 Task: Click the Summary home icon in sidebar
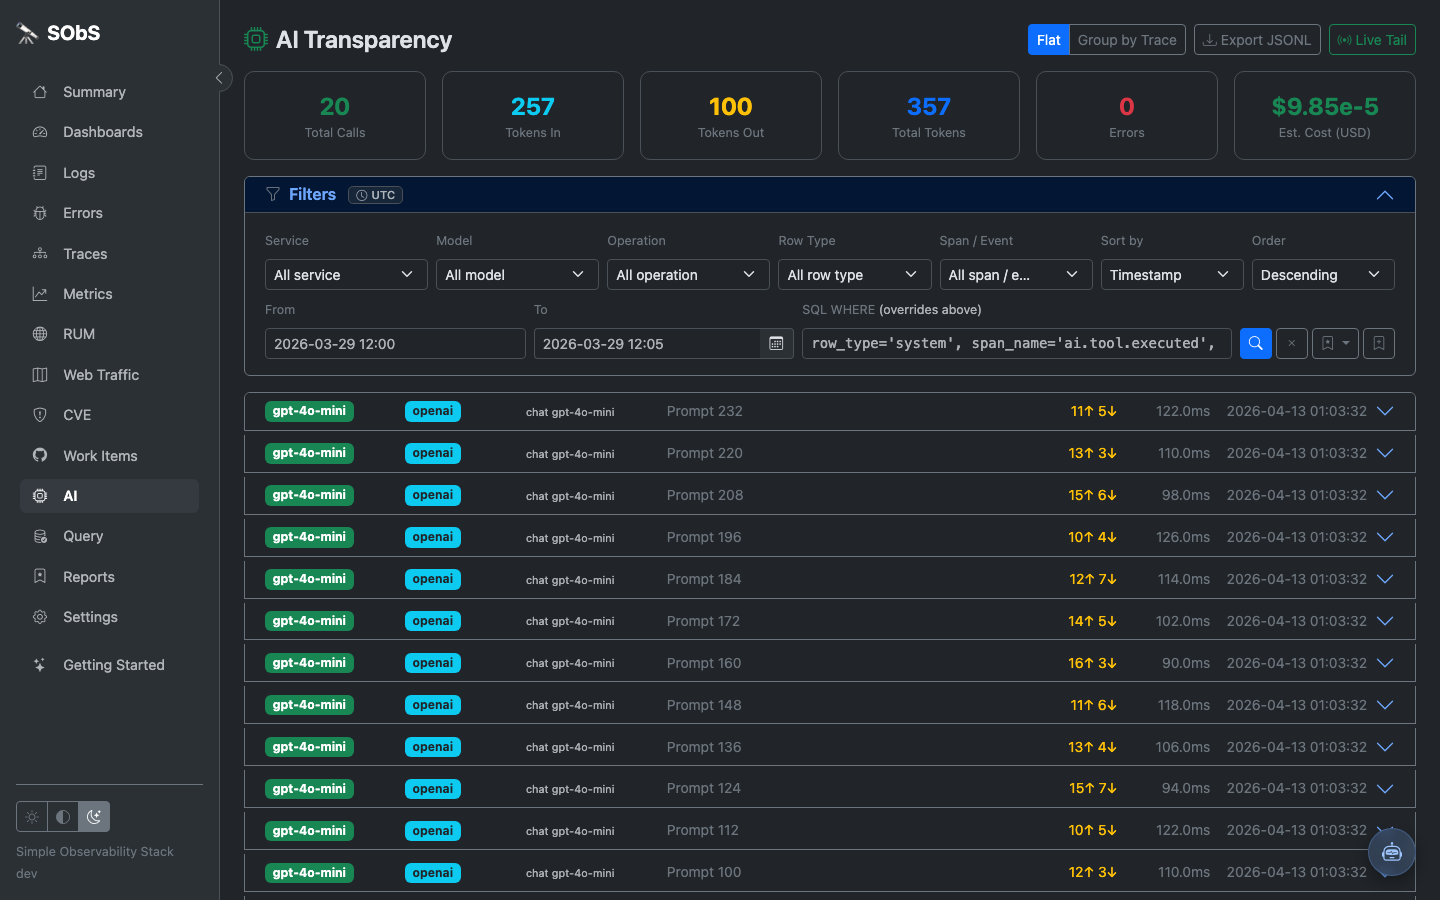[40, 92]
